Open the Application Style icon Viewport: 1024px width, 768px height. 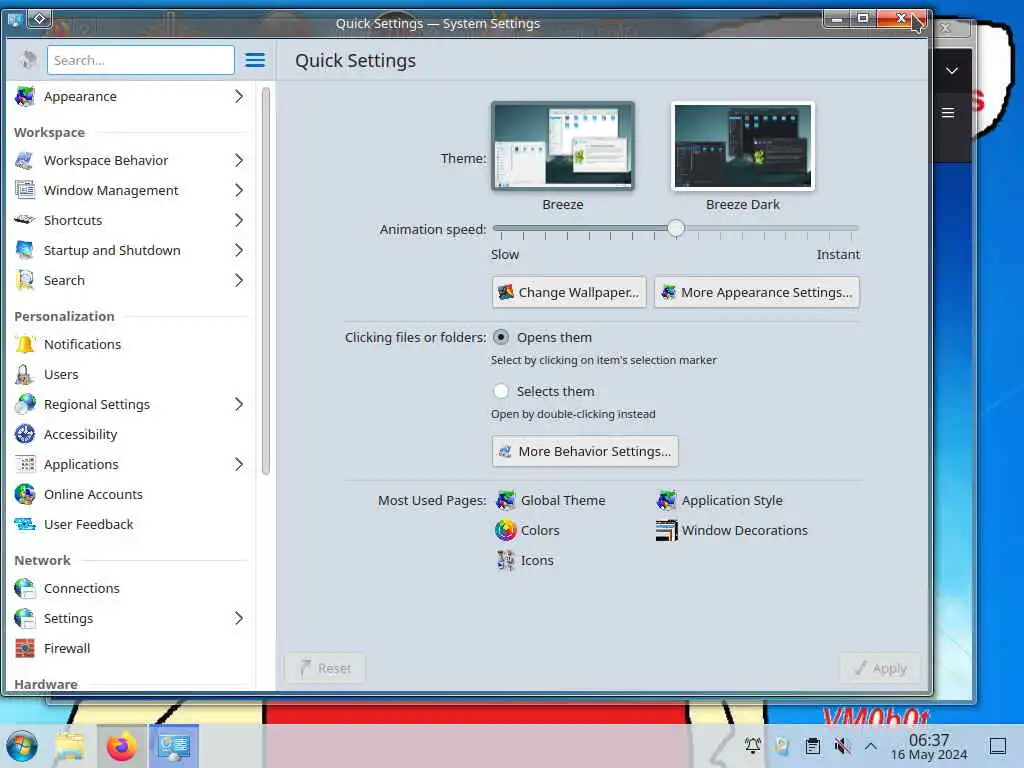click(666, 501)
